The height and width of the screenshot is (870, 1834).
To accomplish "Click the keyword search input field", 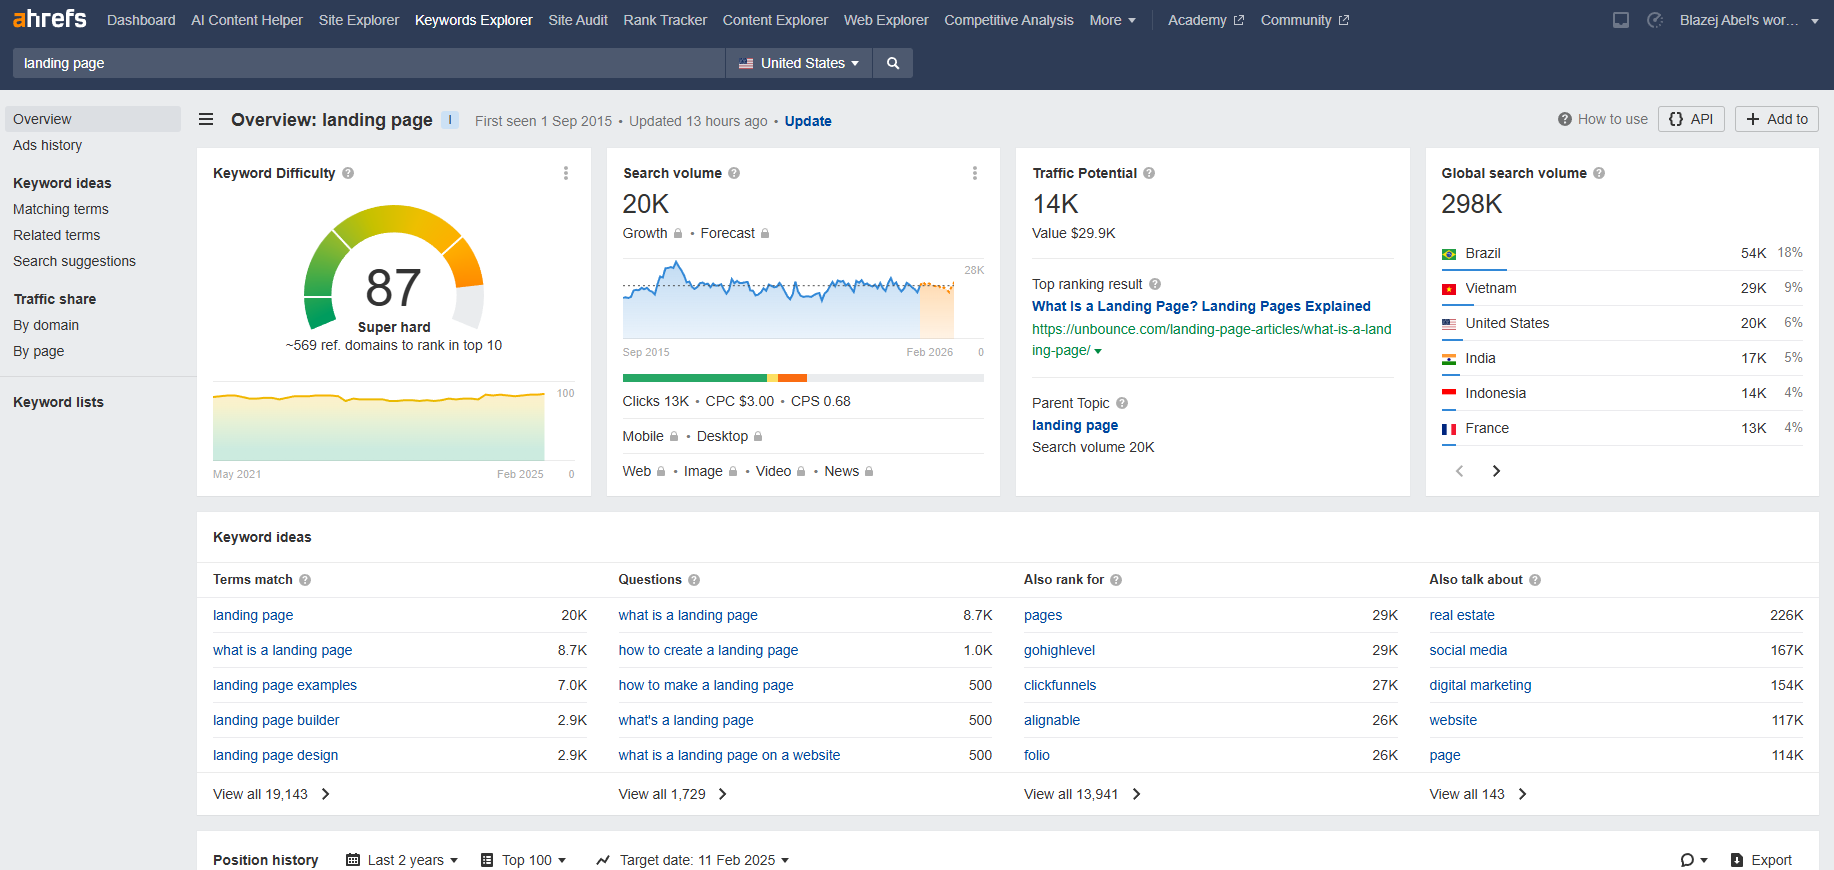I will click(x=369, y=63).
